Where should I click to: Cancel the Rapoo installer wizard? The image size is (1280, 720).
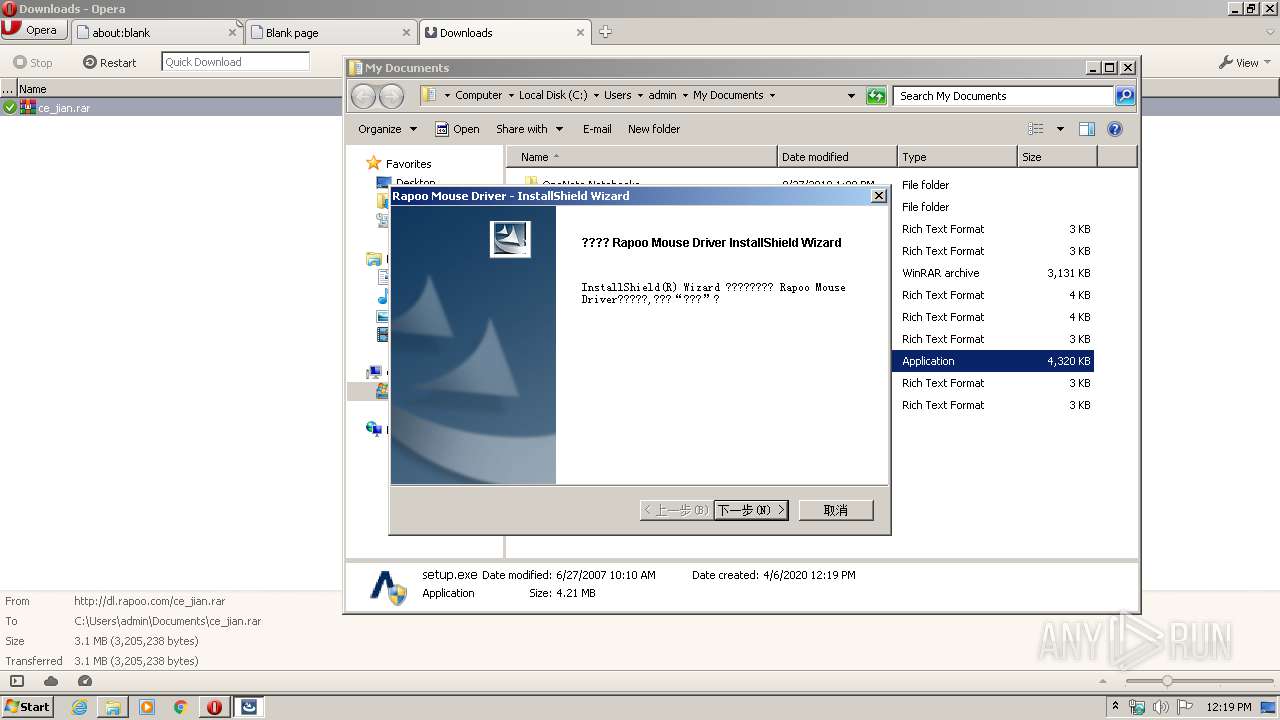click(836, 510)
